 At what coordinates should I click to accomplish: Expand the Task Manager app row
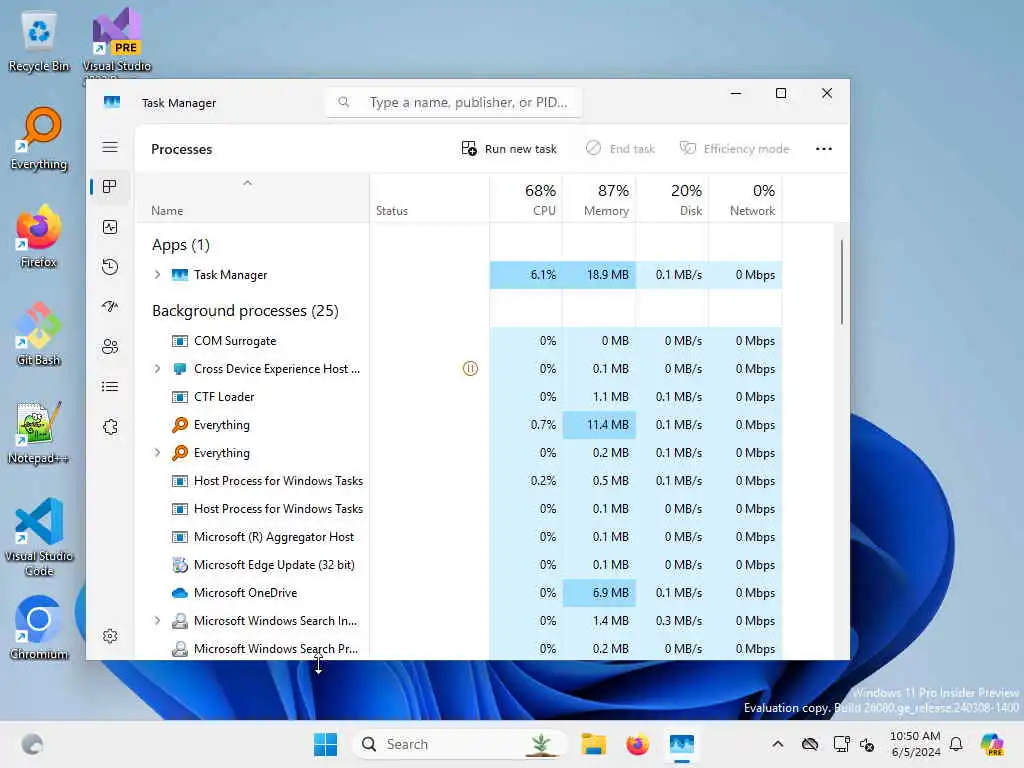pyautogui.click(x=157, y=275)
